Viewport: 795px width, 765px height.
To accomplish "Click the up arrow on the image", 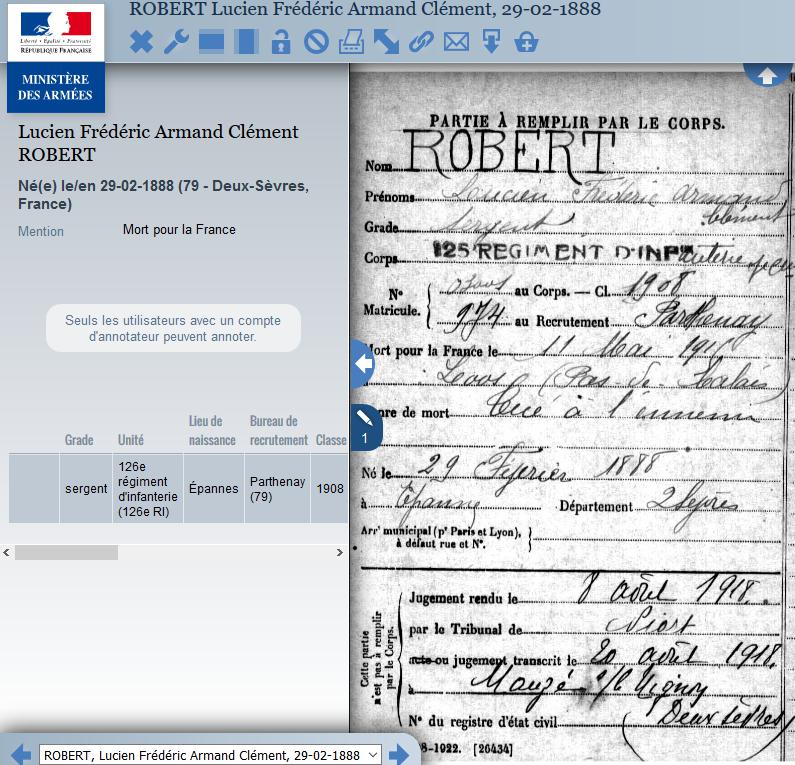I will coord(767,76).
